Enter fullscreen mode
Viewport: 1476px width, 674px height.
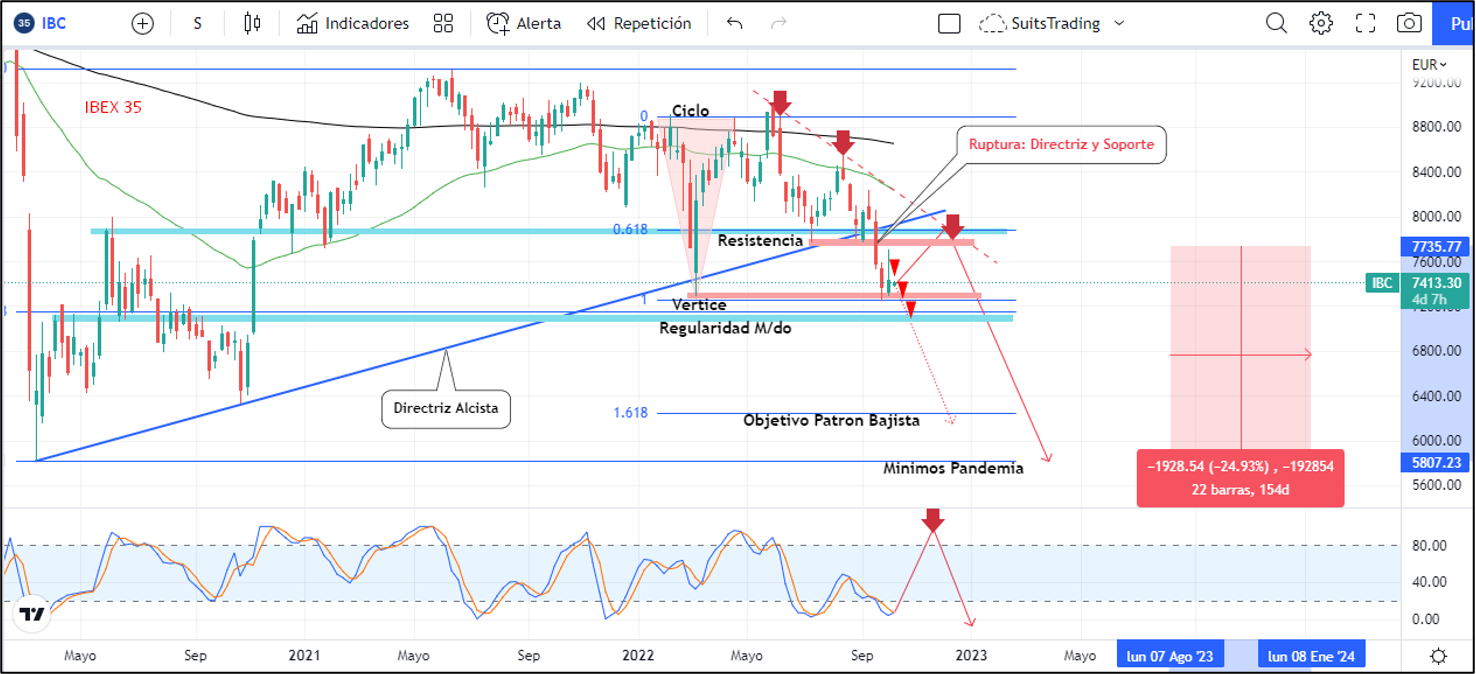coord(1365,23)
